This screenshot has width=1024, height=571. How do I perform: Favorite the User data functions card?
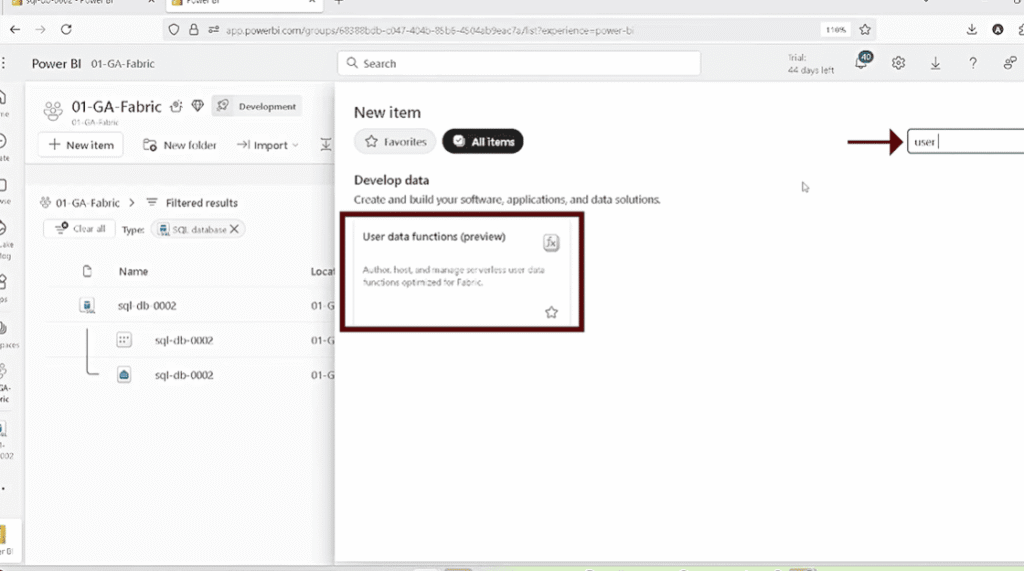(551, 312)
